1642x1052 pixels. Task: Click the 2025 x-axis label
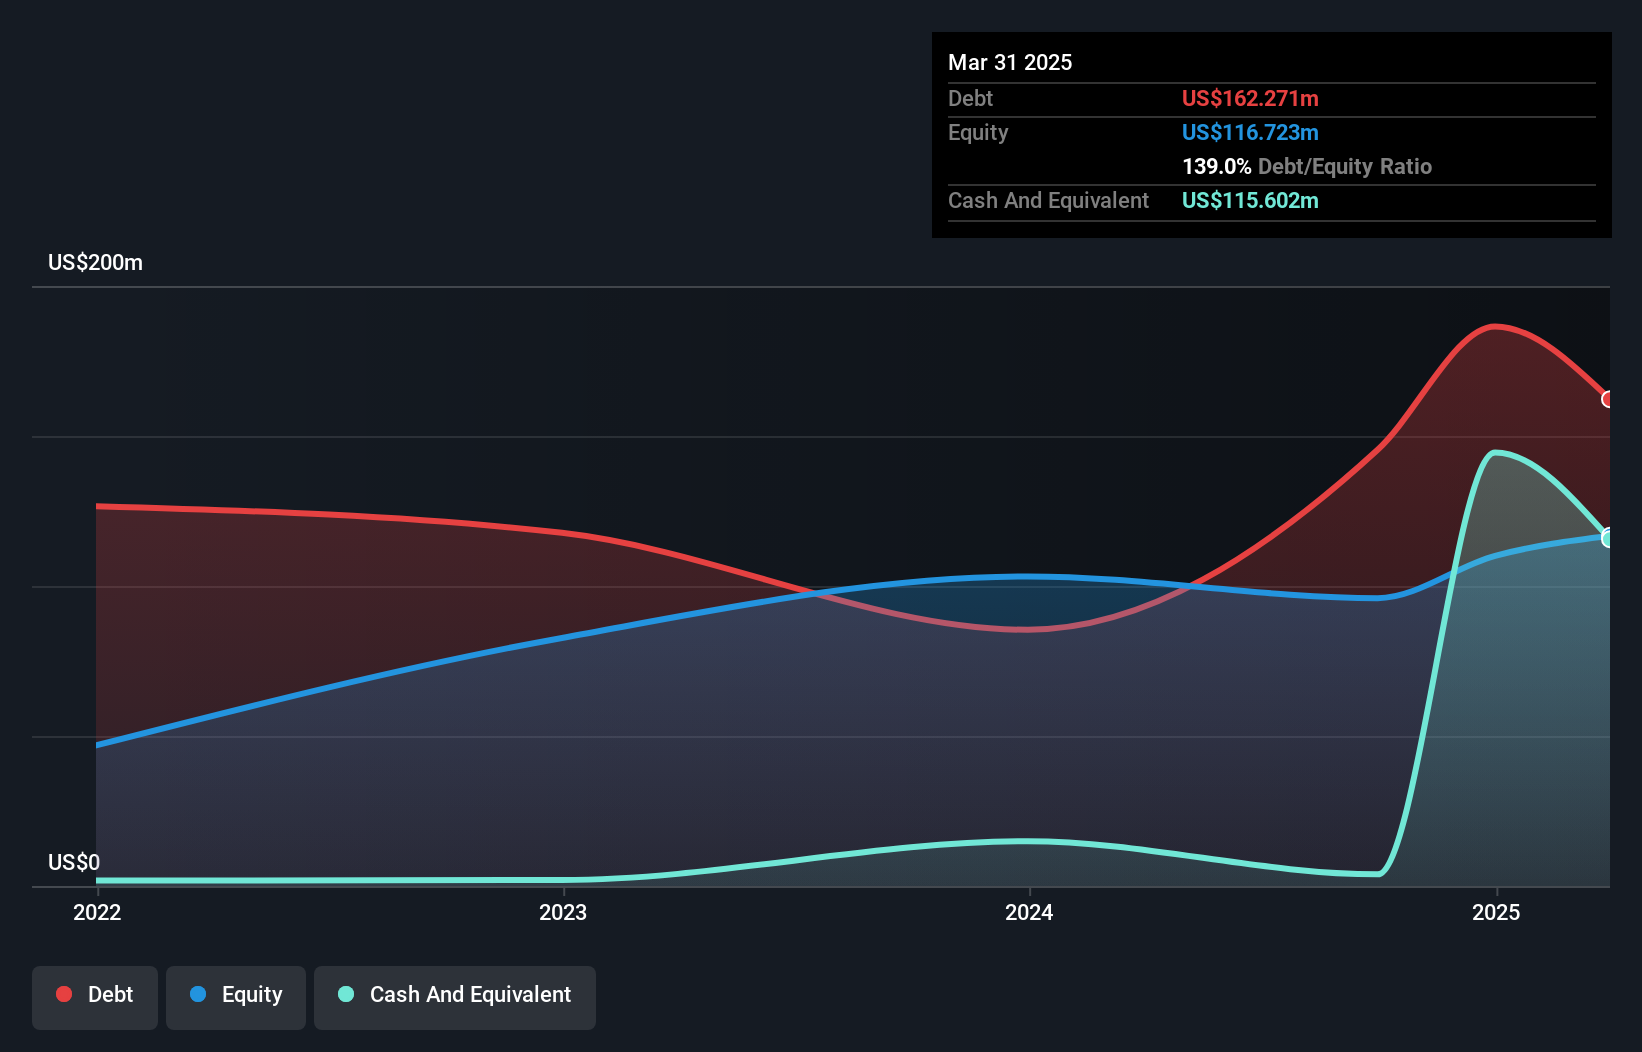pyautogui.click(x=1496, y=912)
